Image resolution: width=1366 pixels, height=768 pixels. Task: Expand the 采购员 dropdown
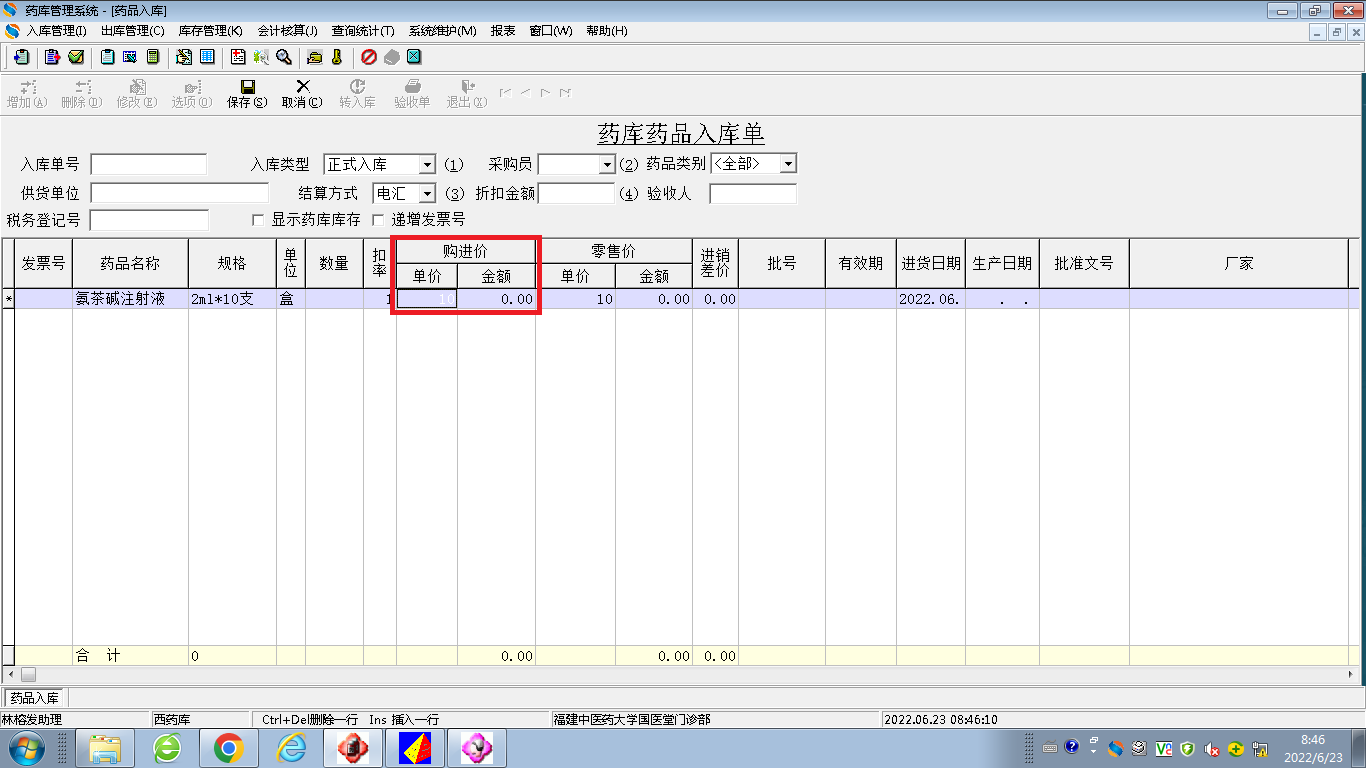pyautogui.click(x=606, y=164)
